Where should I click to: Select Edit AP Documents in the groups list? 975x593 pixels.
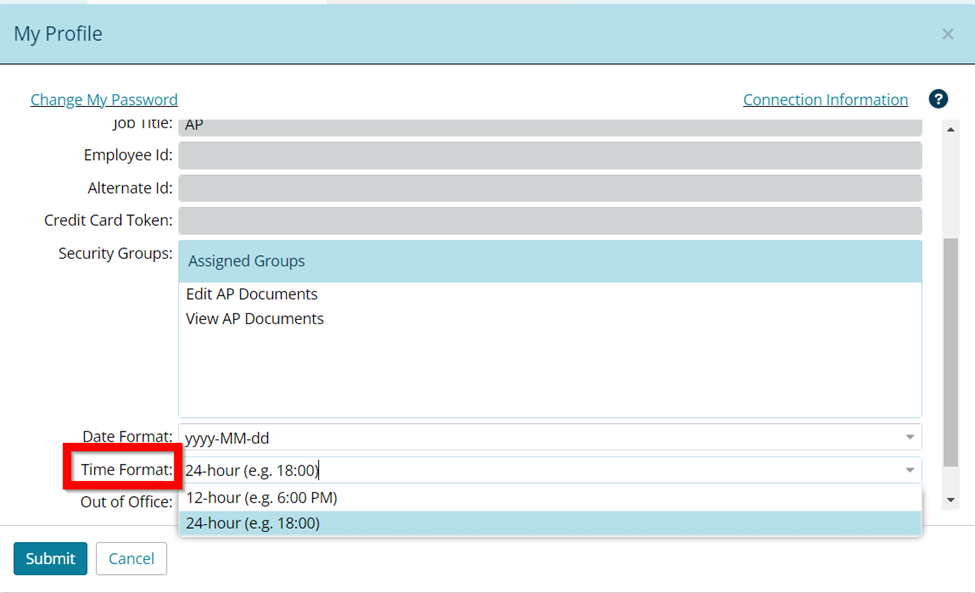pos(252,294)
